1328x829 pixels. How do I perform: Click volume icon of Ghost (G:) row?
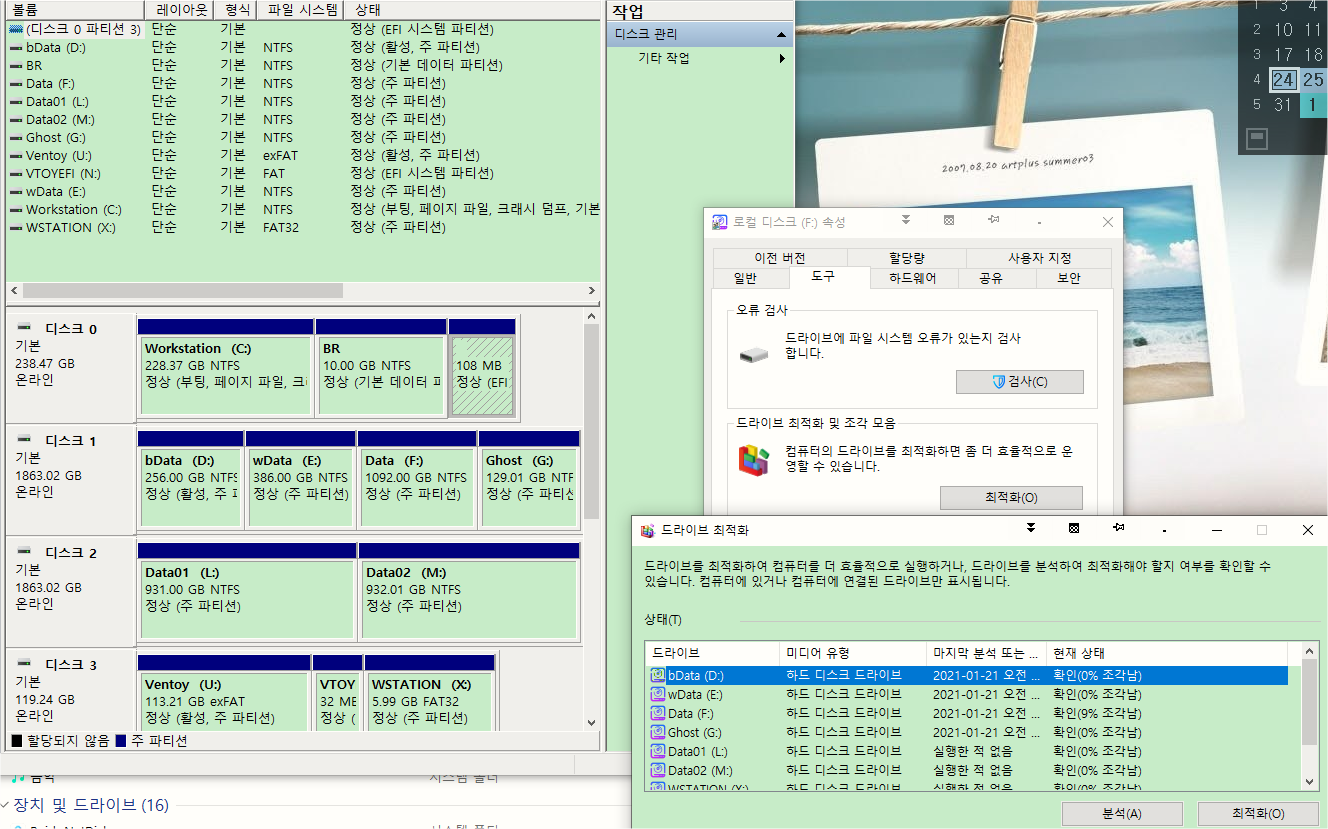coord(15,137)
